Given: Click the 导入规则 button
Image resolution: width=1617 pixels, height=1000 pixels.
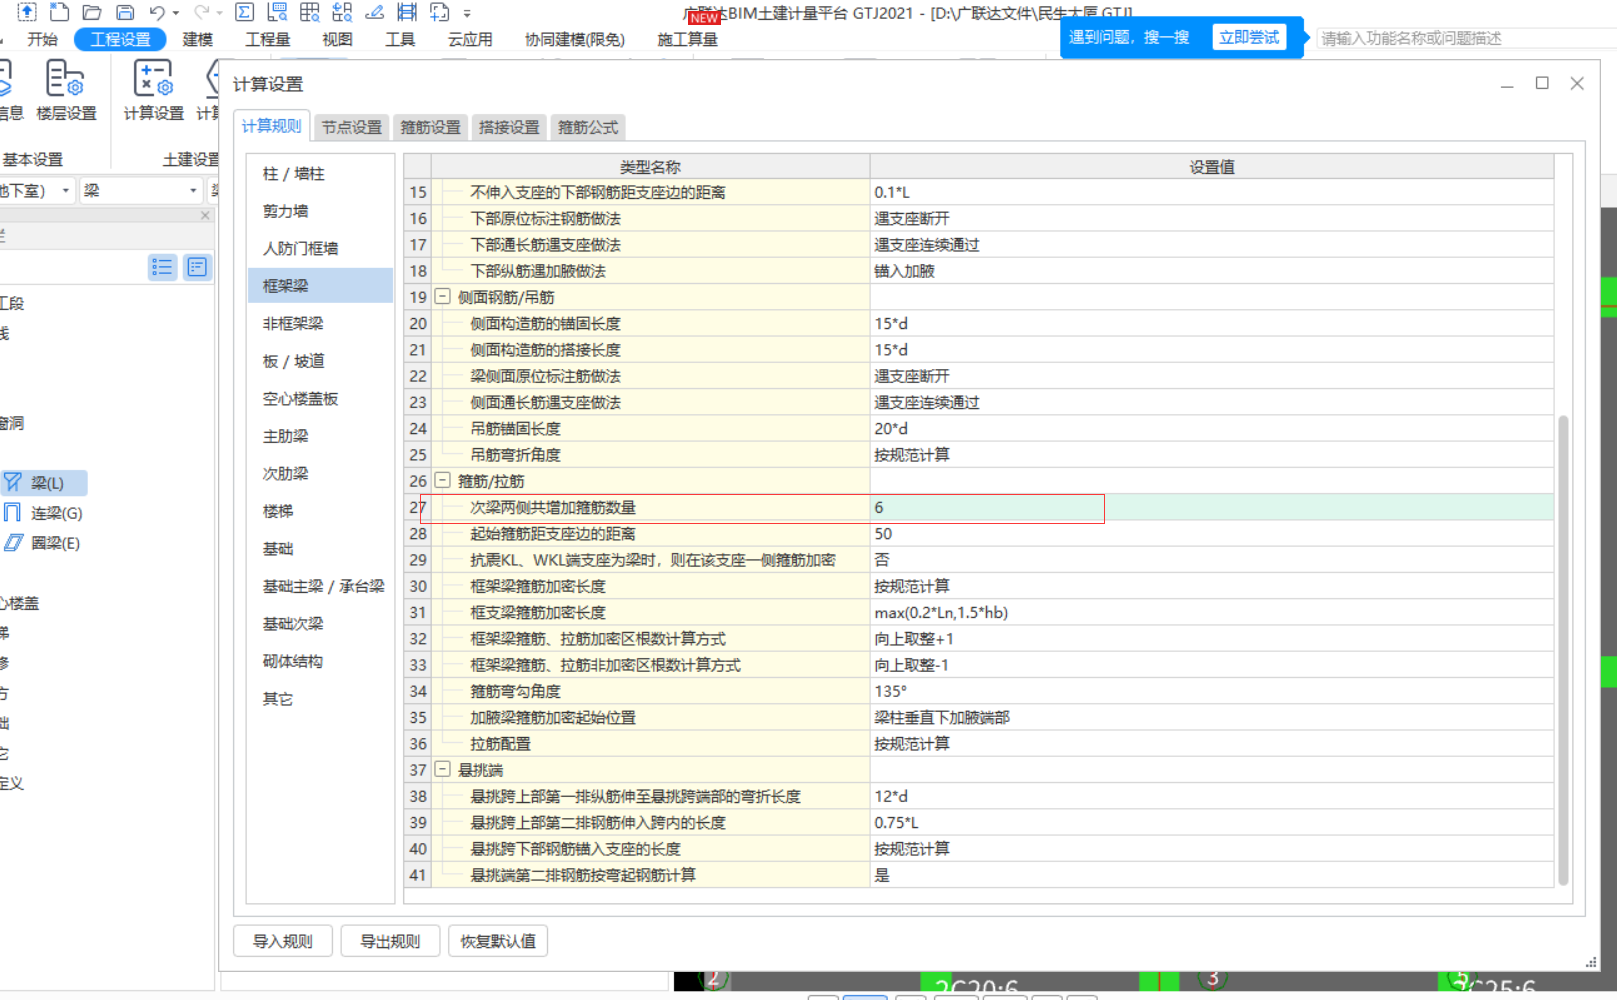Looking at the screenshot, I should click(x=283, y=941).
